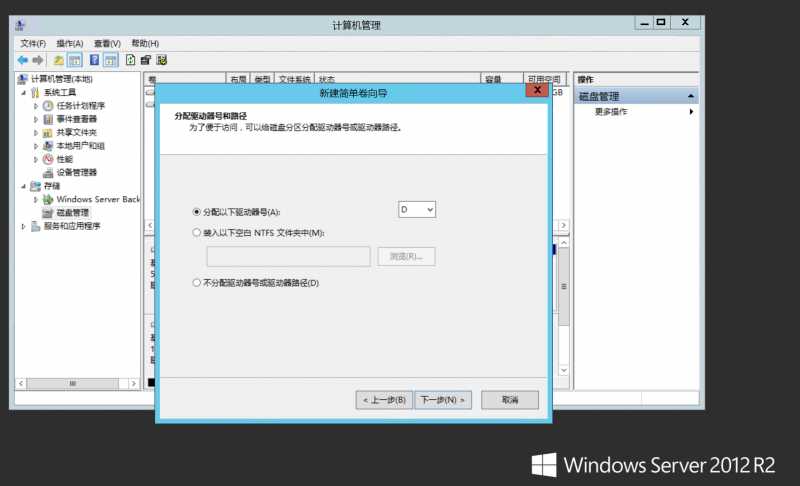This screenshot has height=486, width=800.
Task: Click the 浏览(R)... browse button
Action: coord(406,257)
